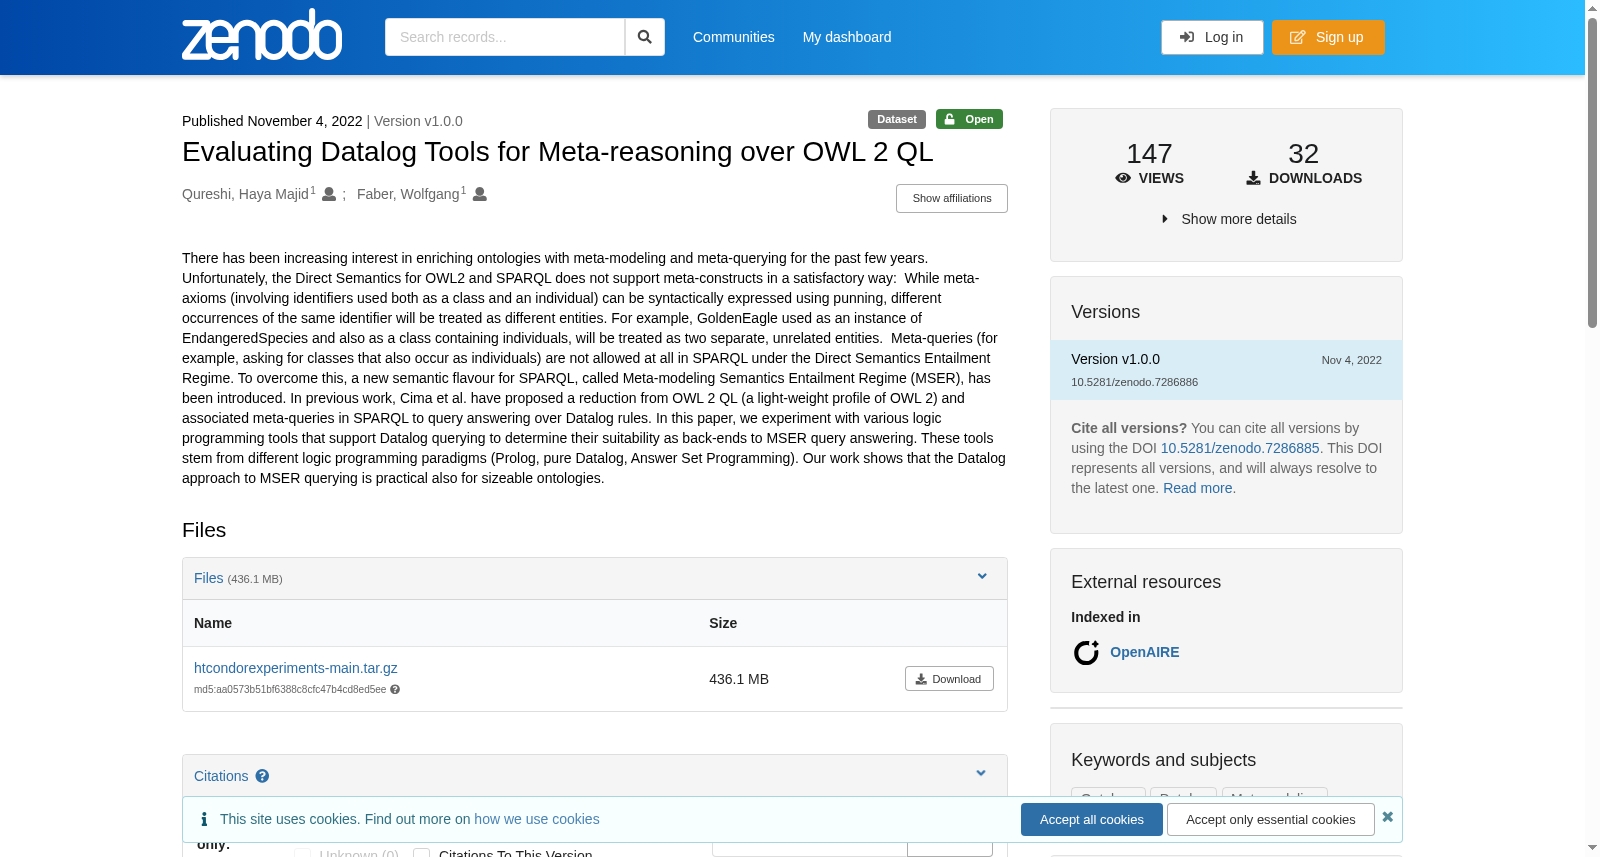Click the Name column header
1600x857 pixels.
213,623
